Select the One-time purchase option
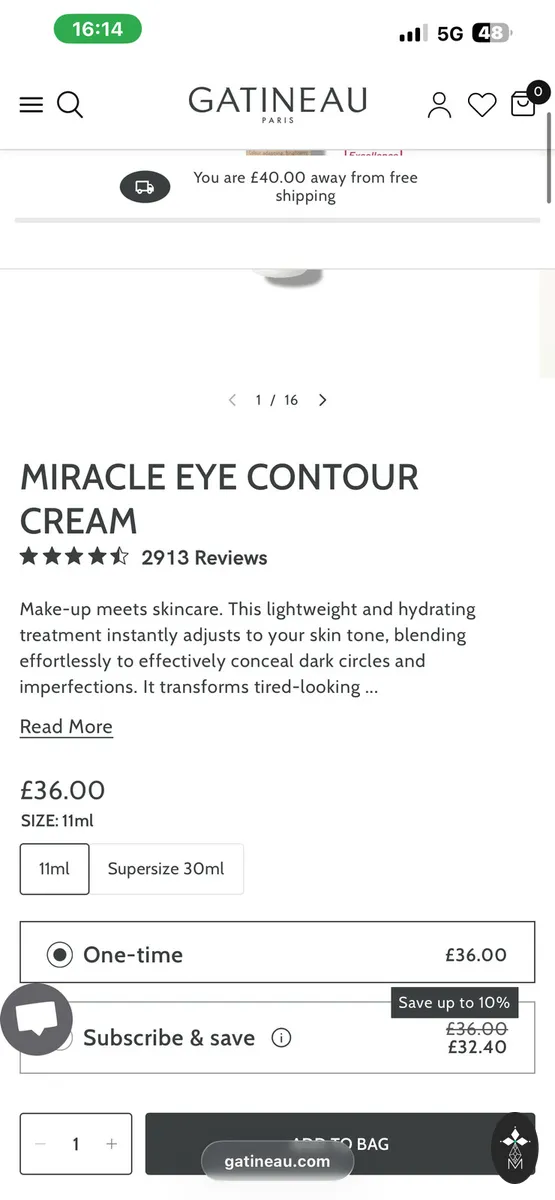Viewport: 555px width, 1200px height. click(278, 955)
